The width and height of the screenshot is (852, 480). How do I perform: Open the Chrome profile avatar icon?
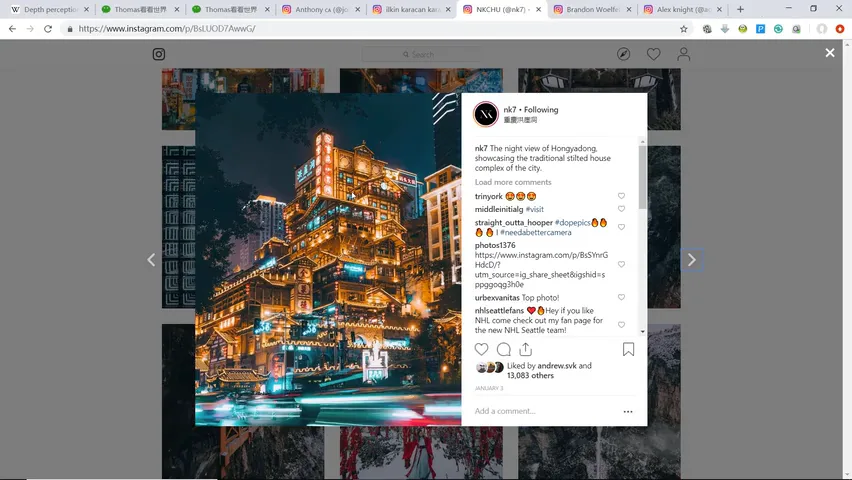point(822,29)
